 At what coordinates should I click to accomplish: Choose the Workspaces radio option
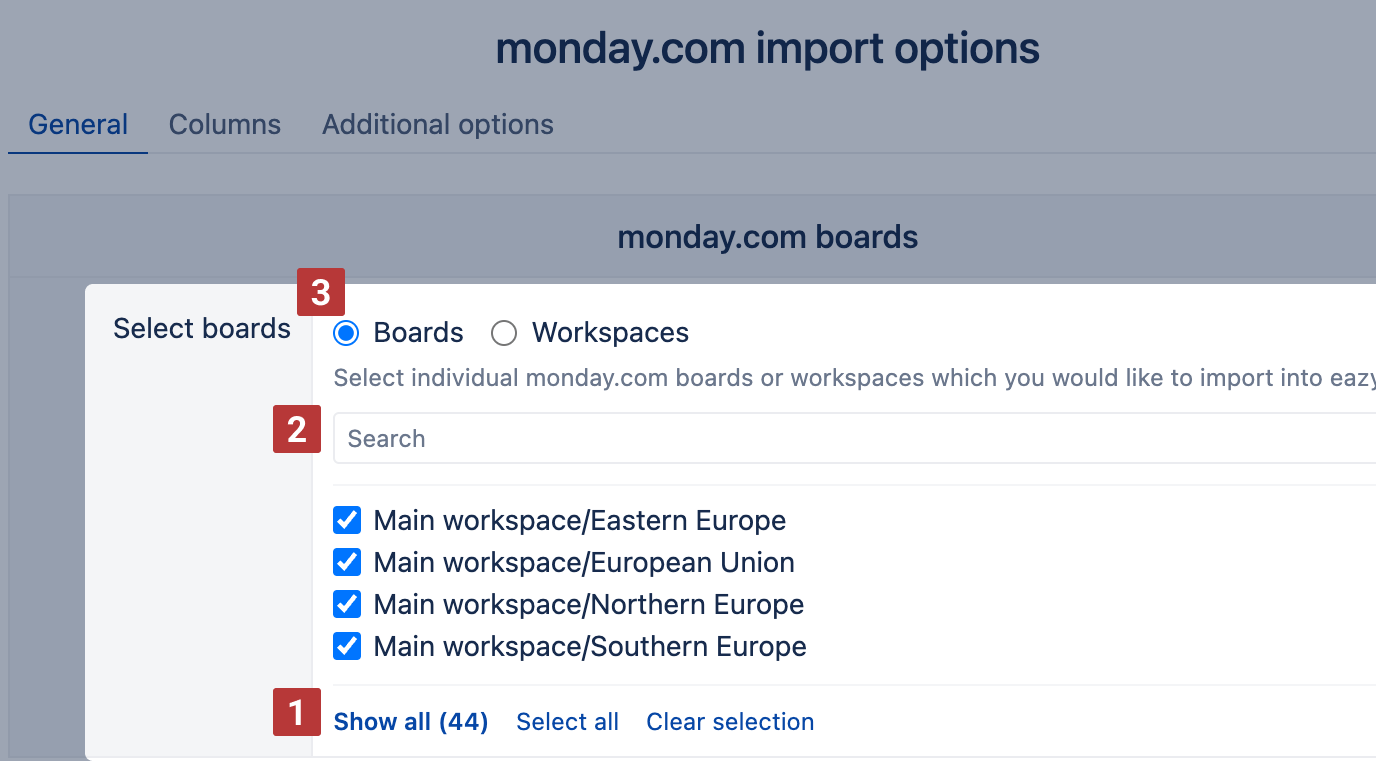pyautogui.click(x=504, y=333)
